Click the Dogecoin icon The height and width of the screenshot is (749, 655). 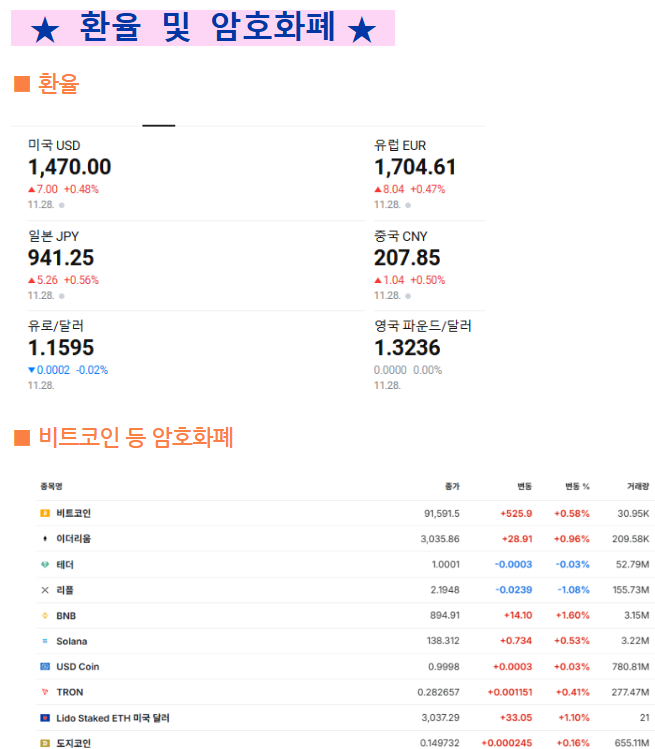[44, 743]
